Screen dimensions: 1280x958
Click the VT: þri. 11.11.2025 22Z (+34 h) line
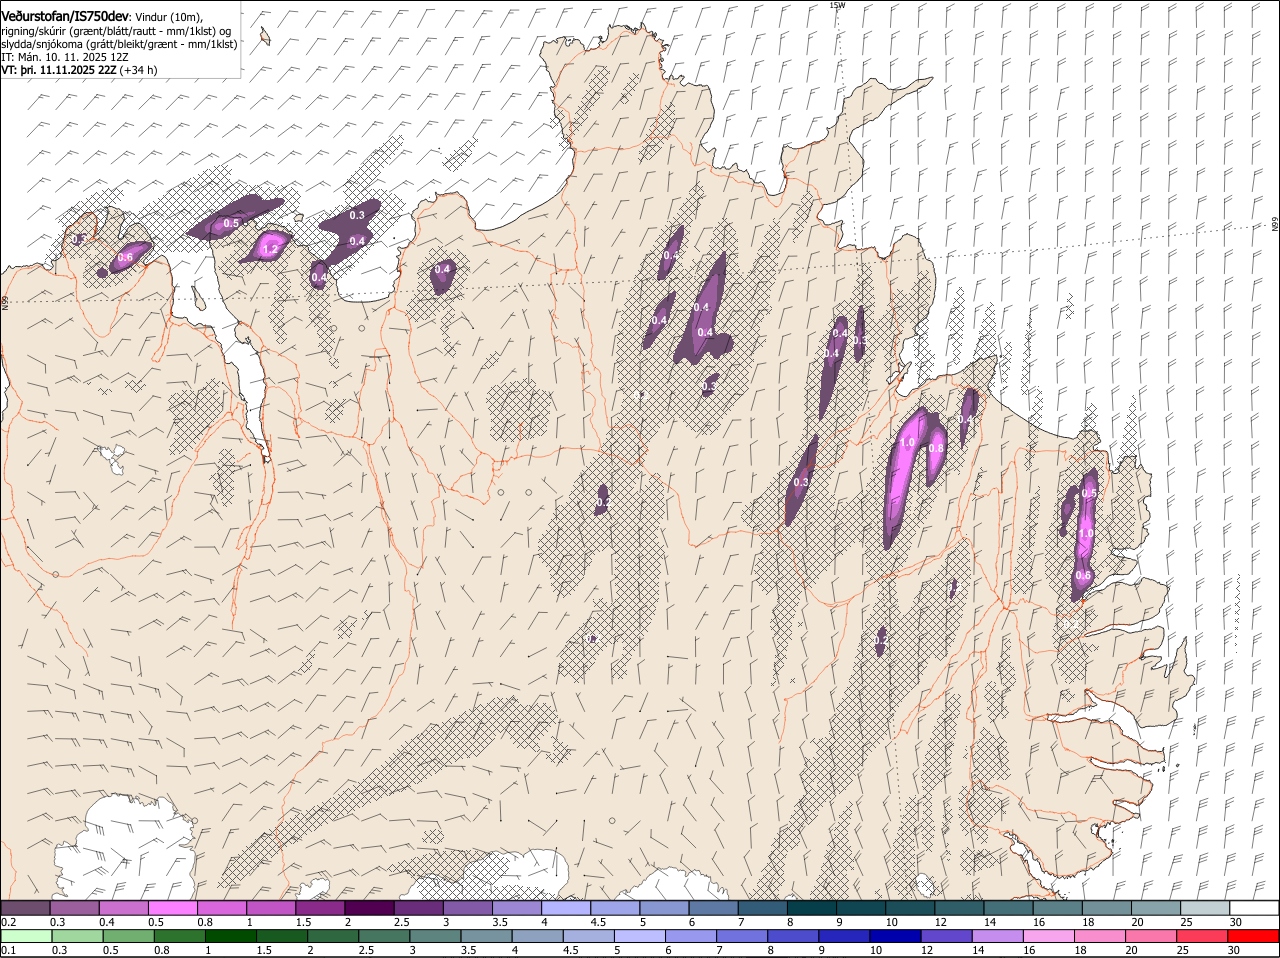click(x=79, y=70)
